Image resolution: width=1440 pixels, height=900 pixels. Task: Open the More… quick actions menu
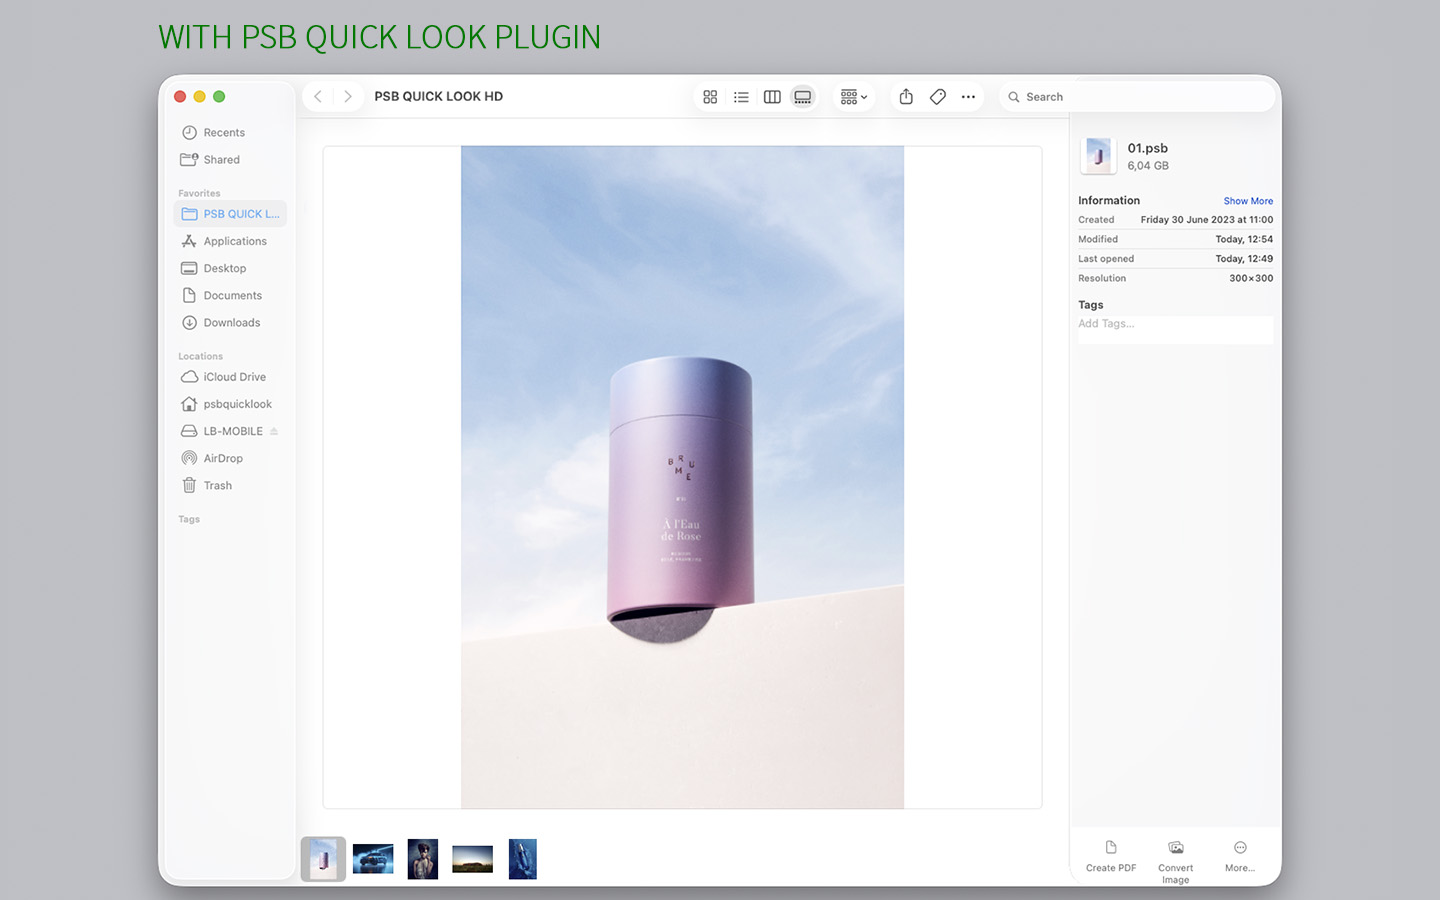click(1240, 856)
